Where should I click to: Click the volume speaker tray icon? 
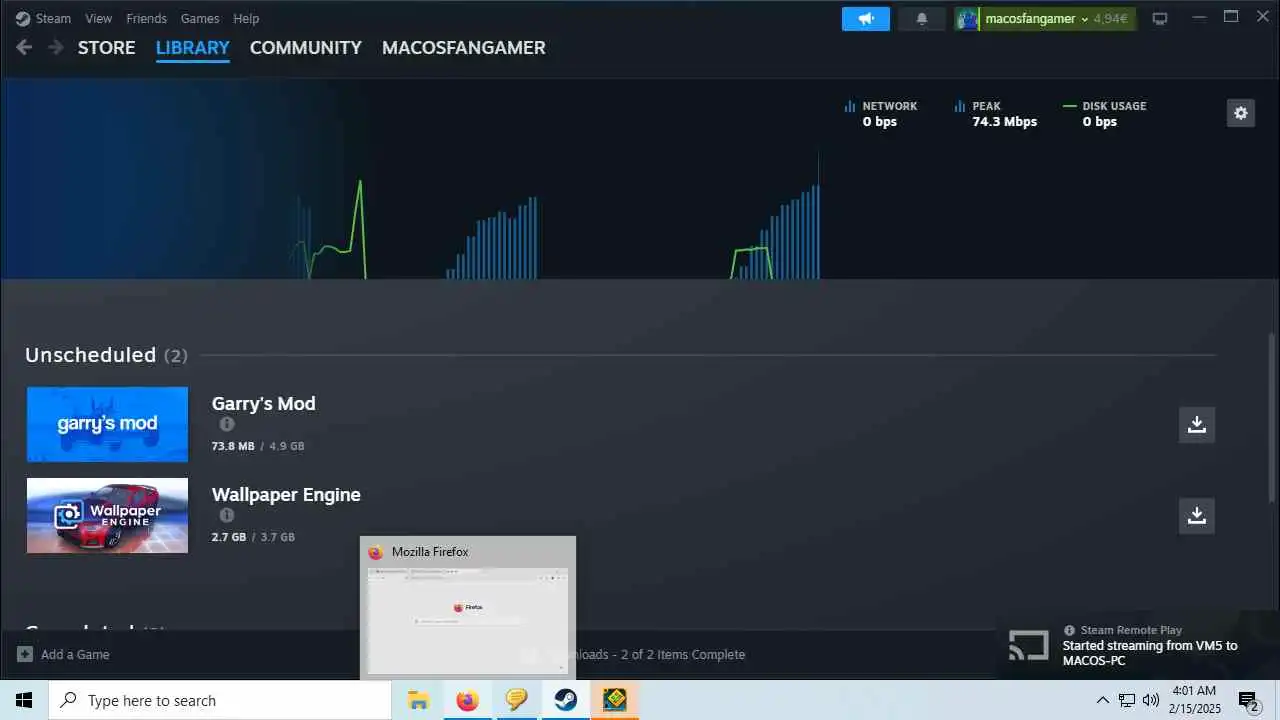point(1151,700)
